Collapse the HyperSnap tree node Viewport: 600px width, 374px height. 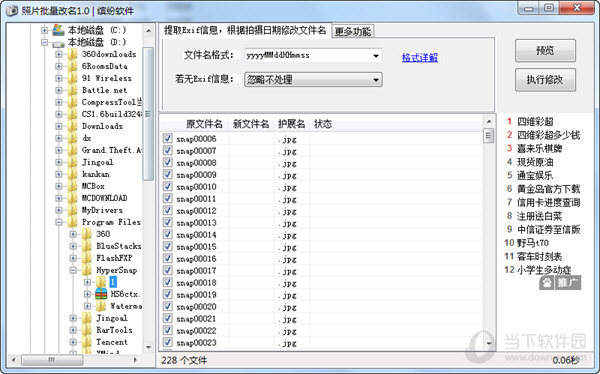click(73, 270)
